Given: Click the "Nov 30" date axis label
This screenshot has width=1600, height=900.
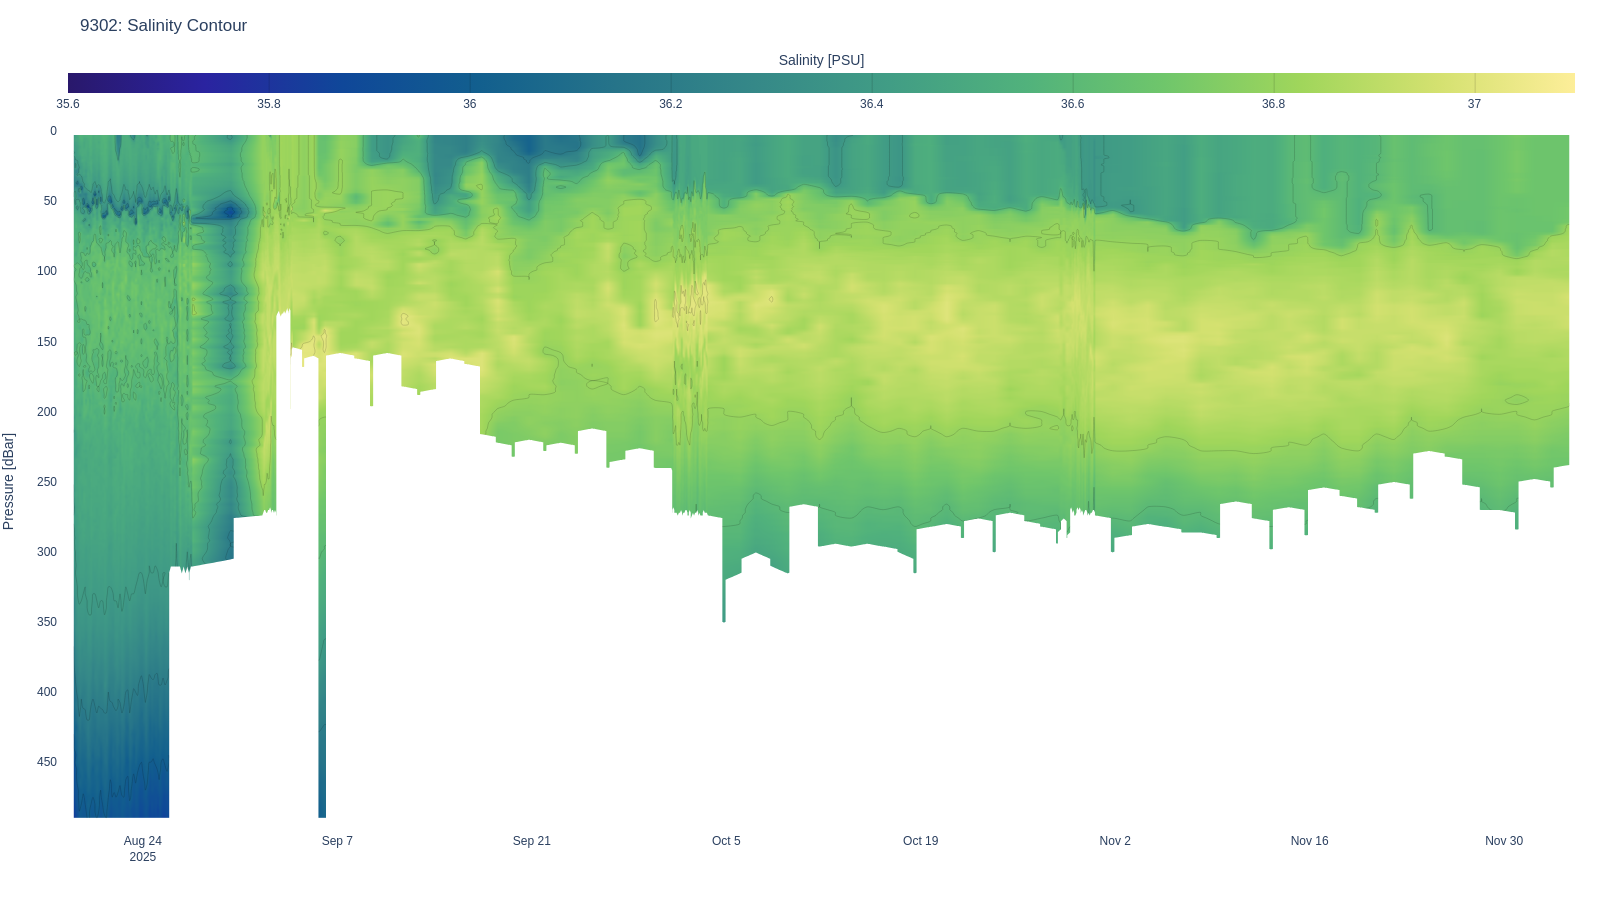Looking at the screenshot, I should coord(1503,841).
